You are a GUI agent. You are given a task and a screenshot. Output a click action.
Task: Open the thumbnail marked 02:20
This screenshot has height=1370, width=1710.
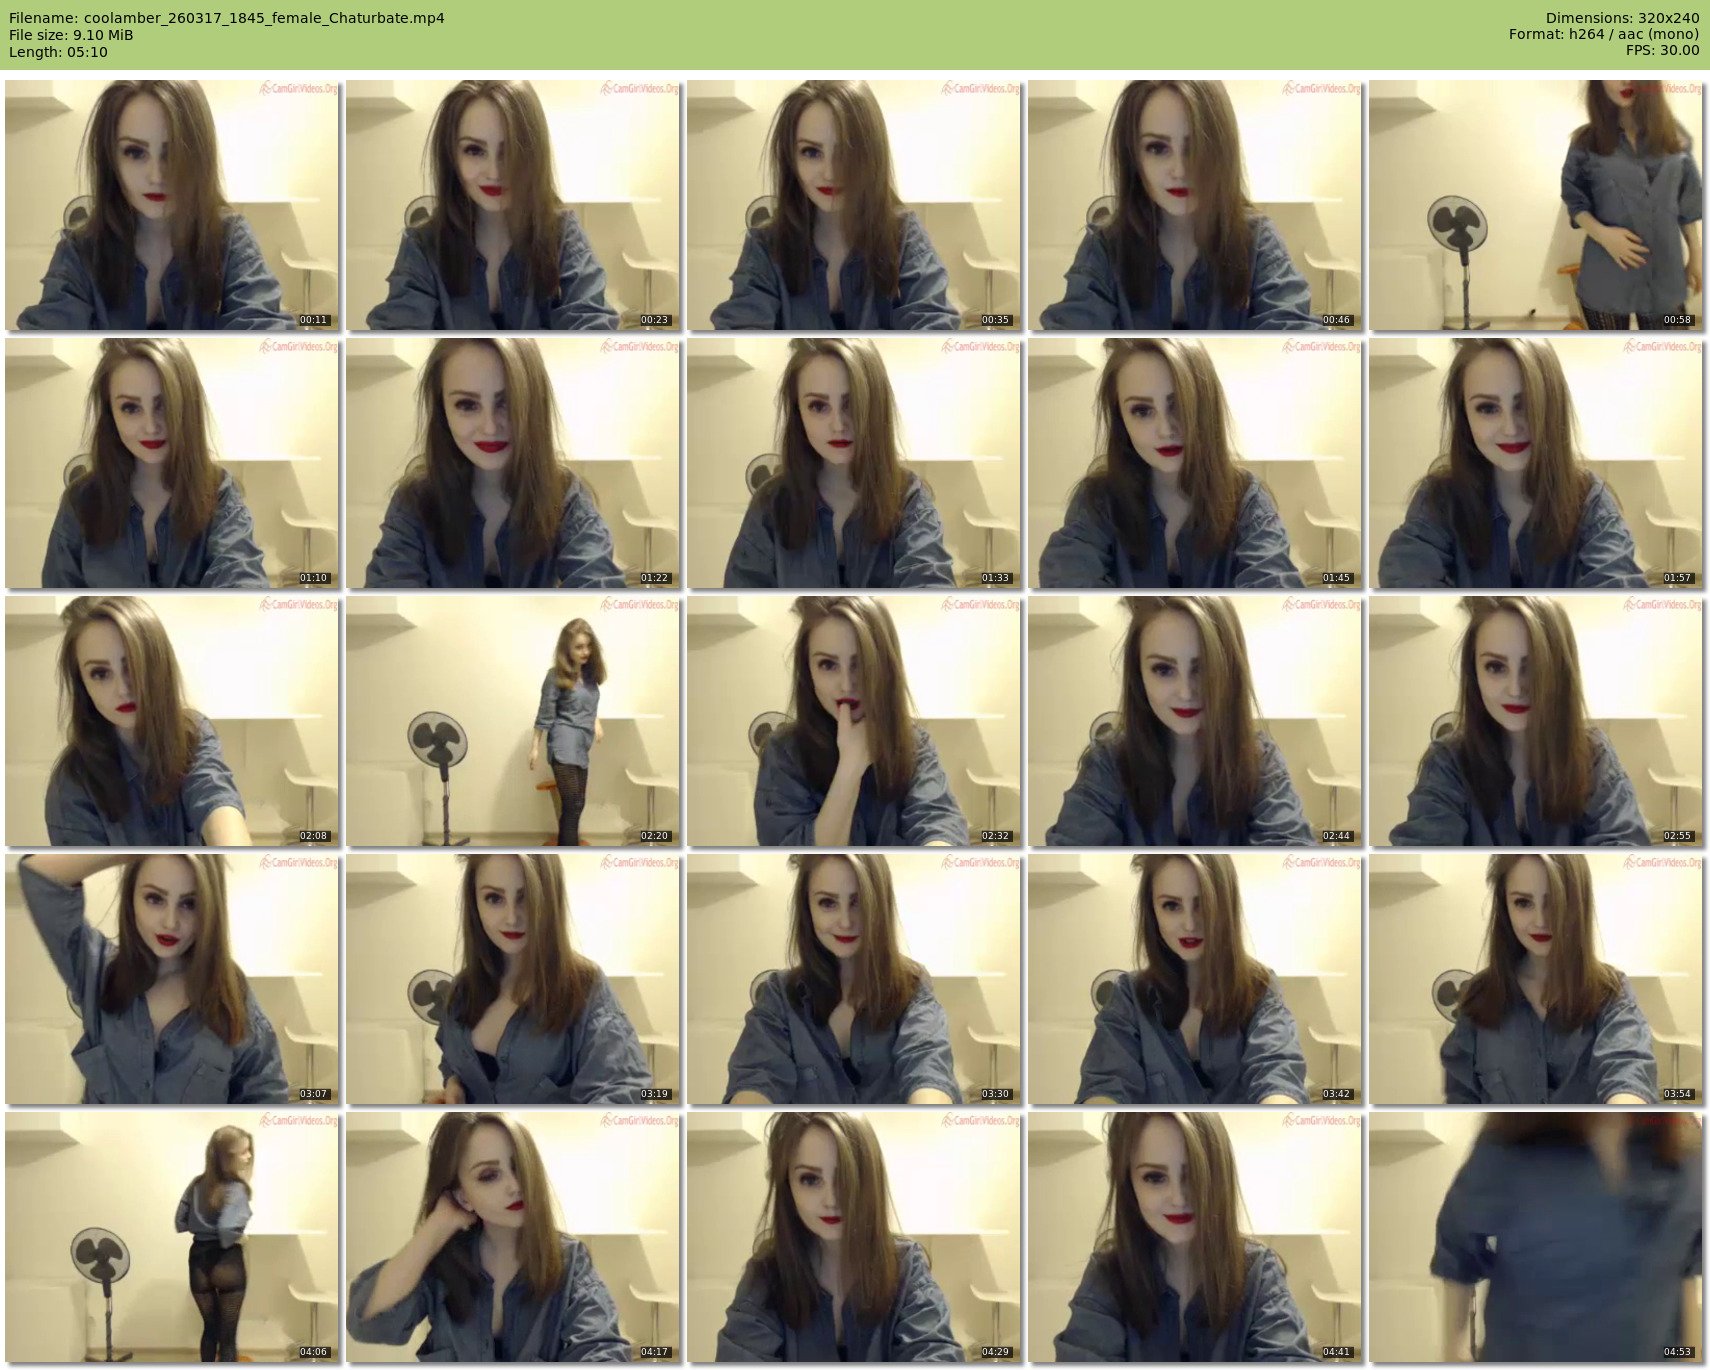[x=512, y=721]
